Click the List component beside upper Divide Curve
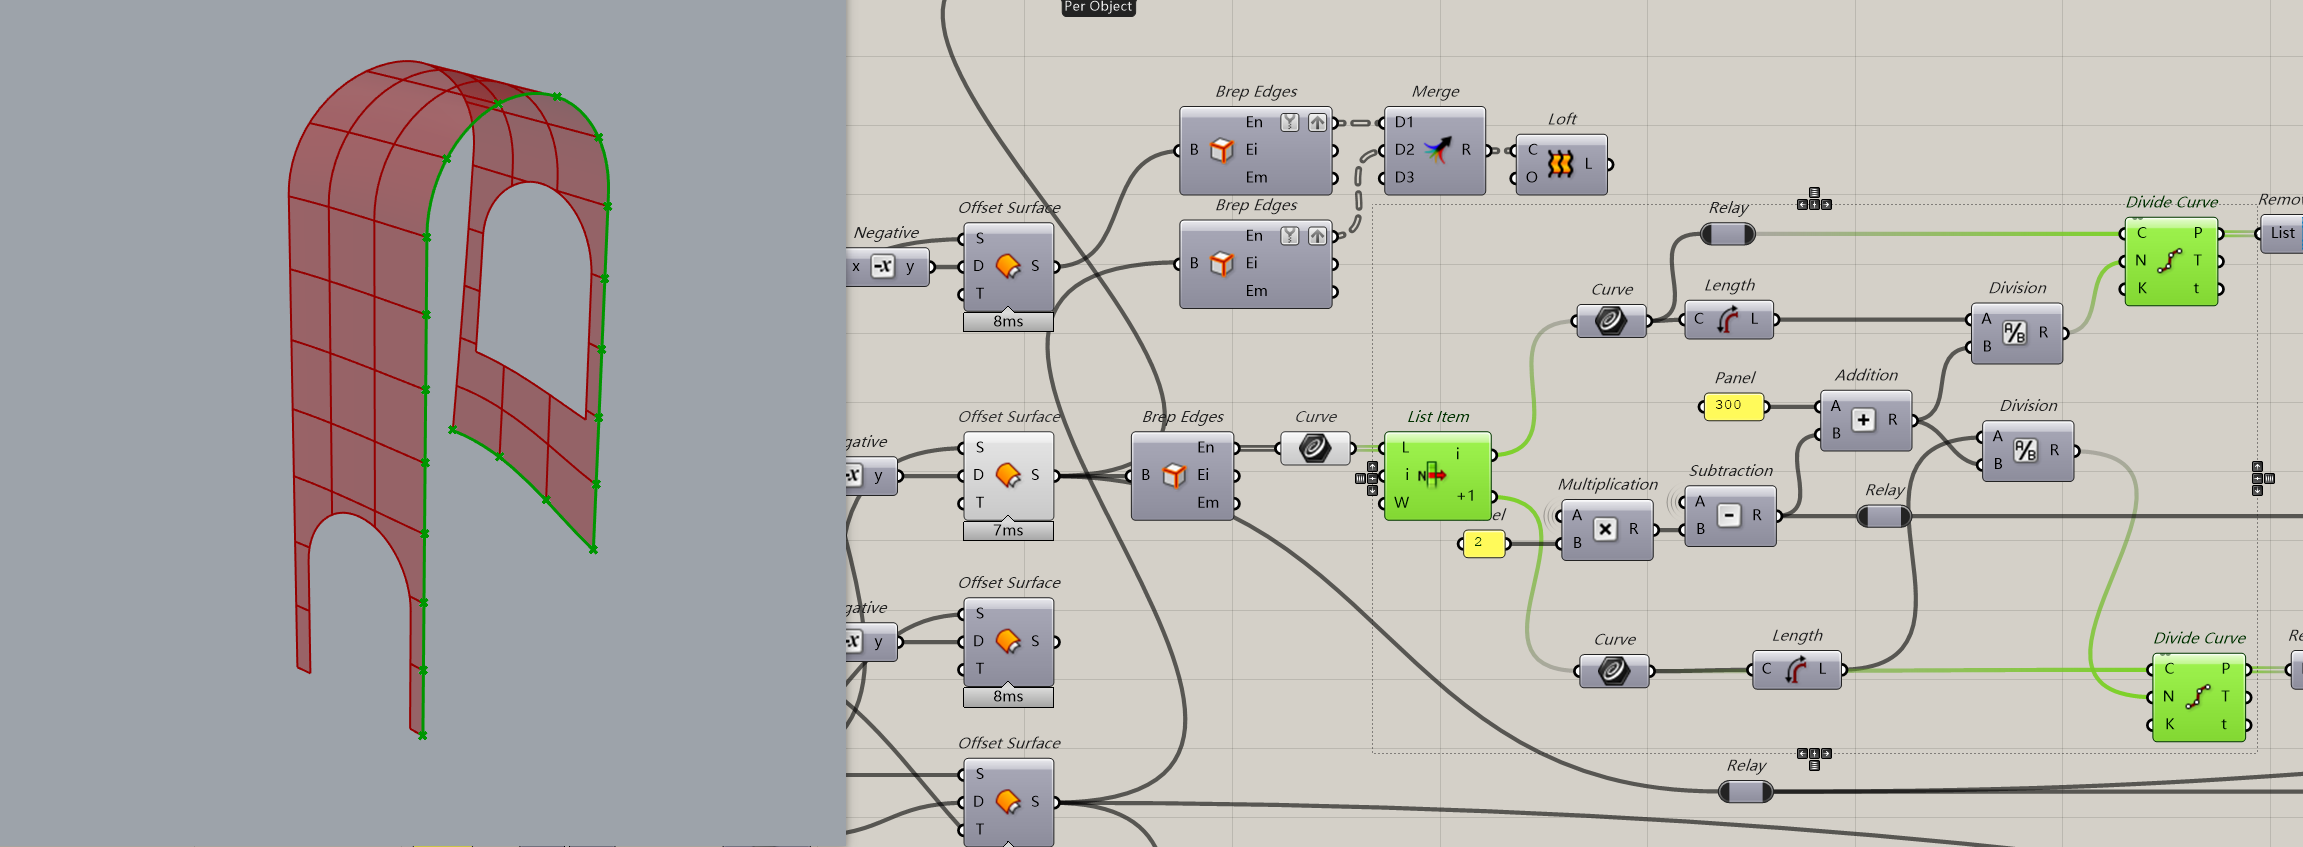Image resolution: width=2303 pixels, height=847 pixels. 2282,233
